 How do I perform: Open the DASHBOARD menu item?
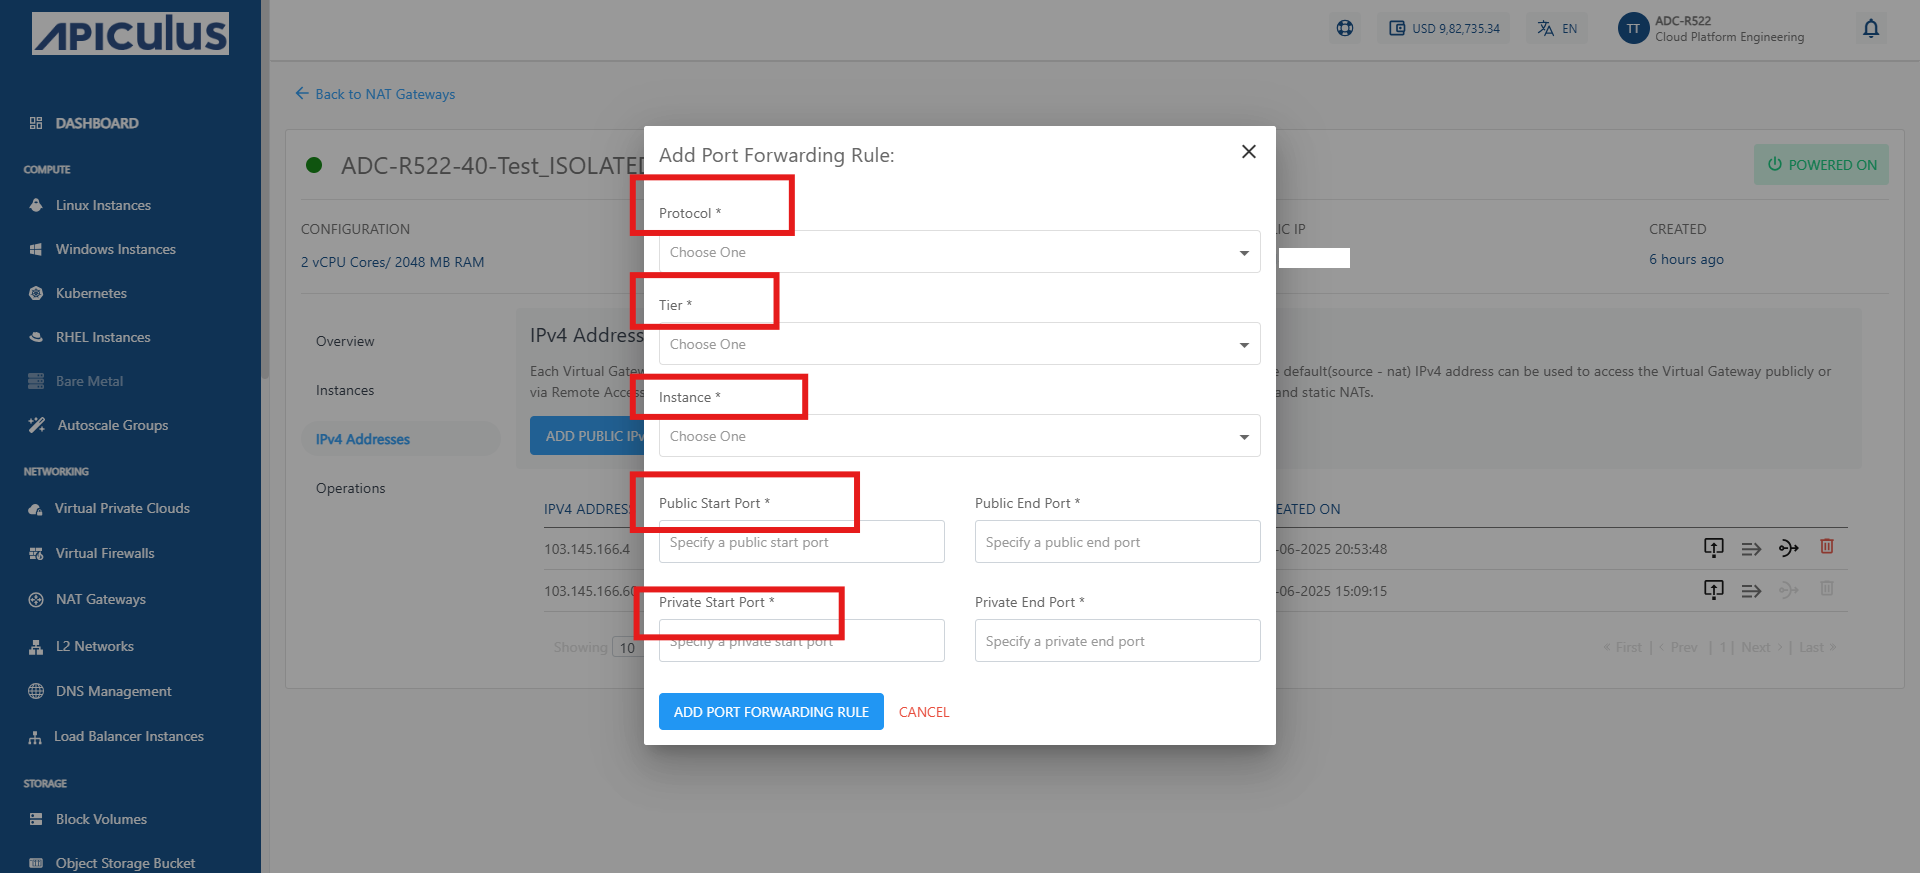(x=96, y=123)
